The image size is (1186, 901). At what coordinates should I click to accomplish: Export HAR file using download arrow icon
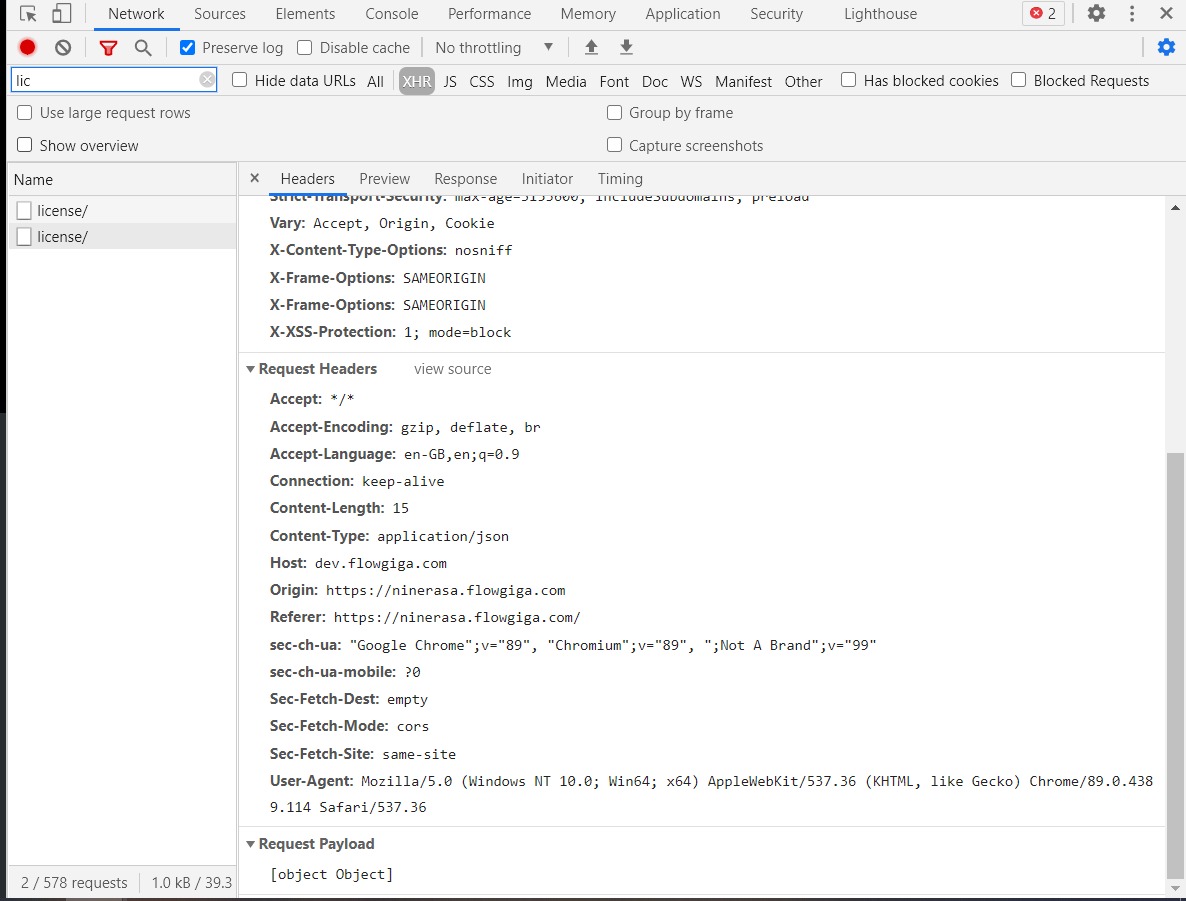625,47
